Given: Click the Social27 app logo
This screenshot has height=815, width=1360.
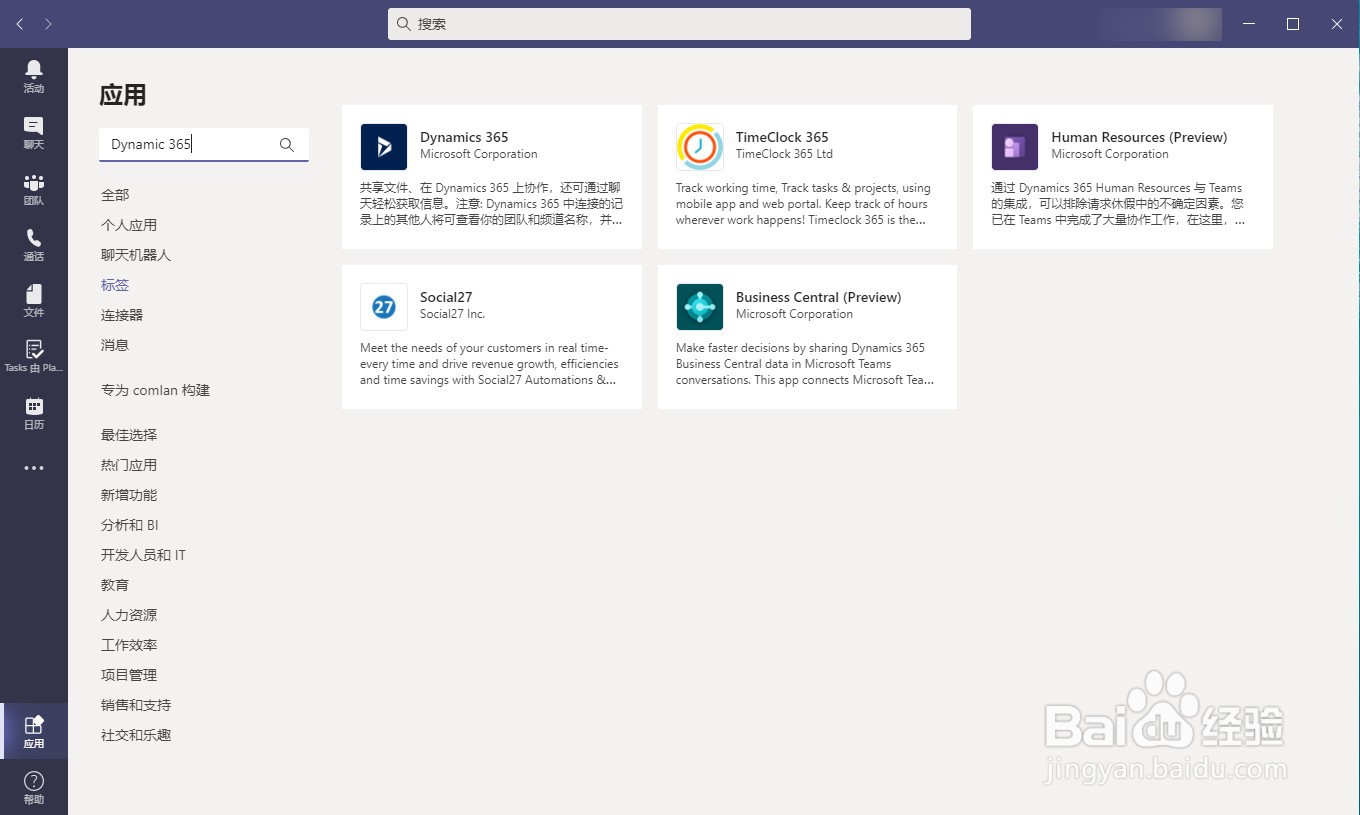Looking at the screenshot, I should [x=384, y=307].
